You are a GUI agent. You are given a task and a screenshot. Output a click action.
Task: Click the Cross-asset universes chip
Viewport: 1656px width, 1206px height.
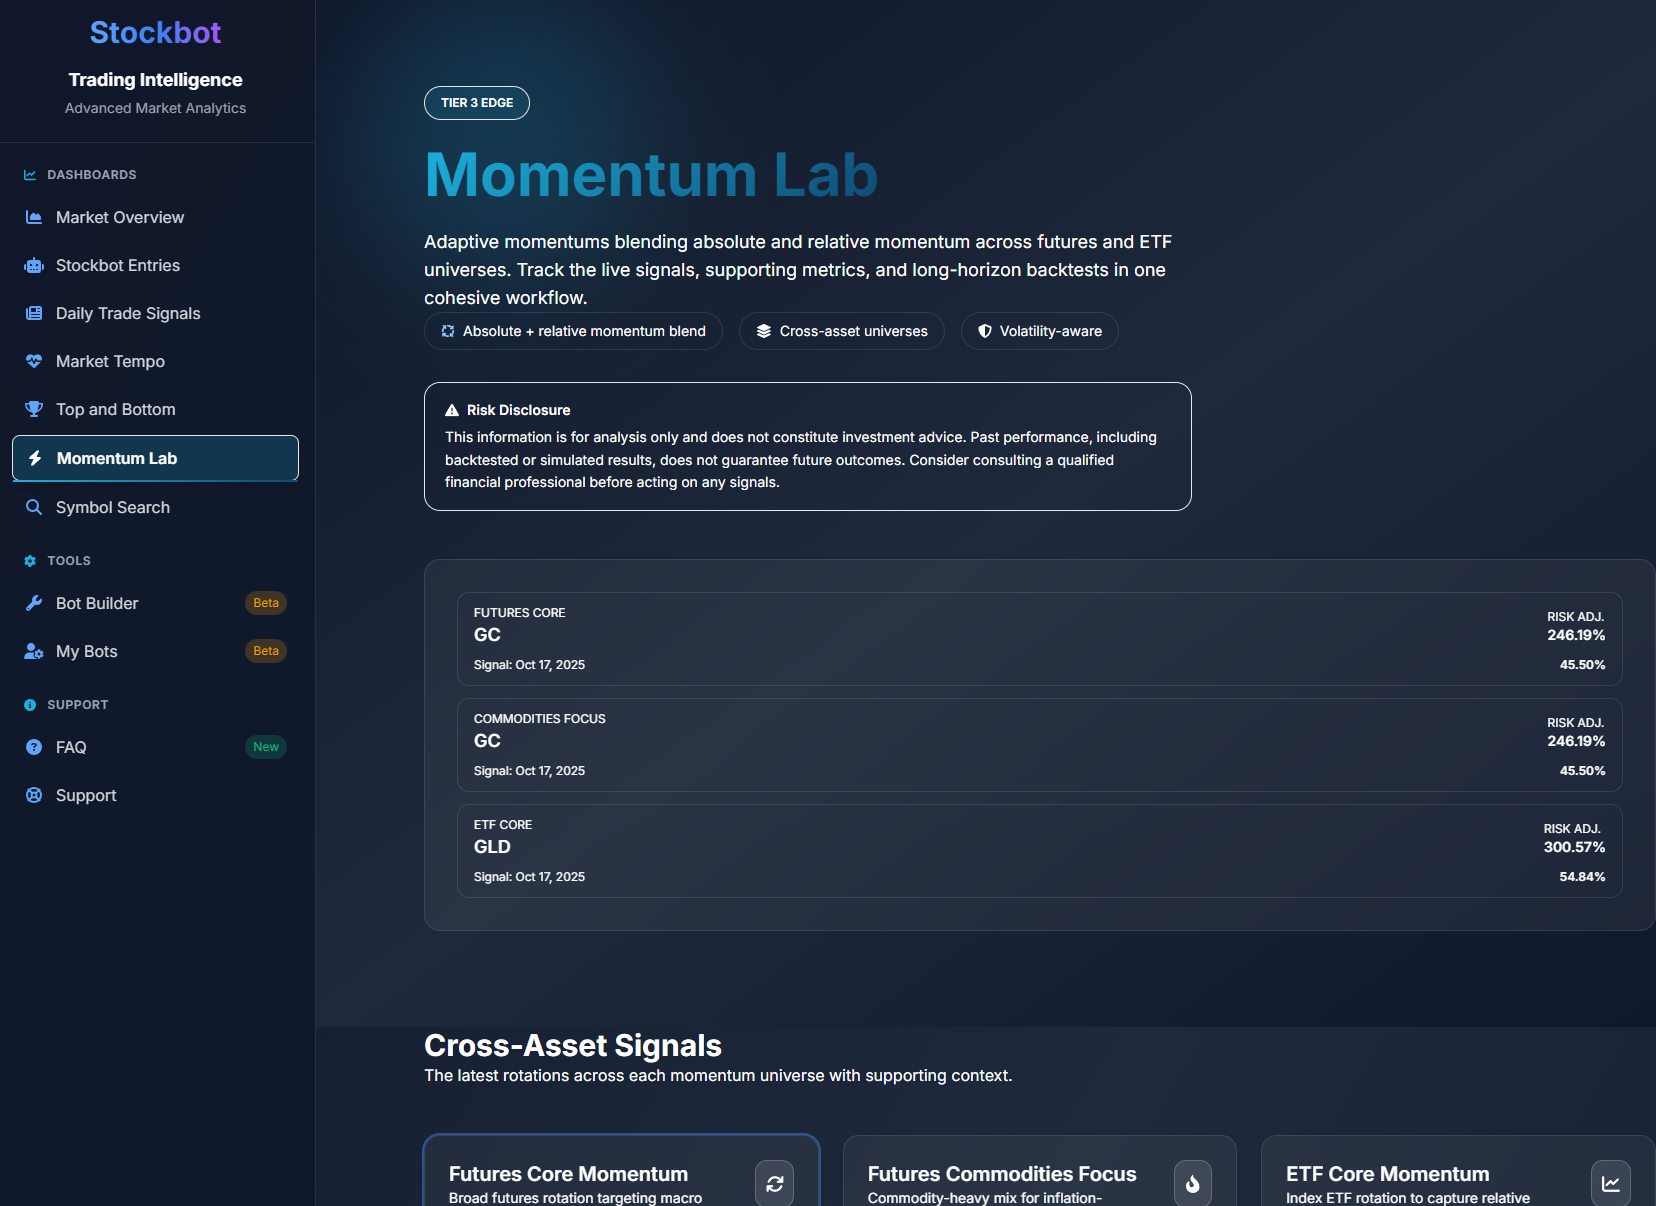(x=841, y=331)
